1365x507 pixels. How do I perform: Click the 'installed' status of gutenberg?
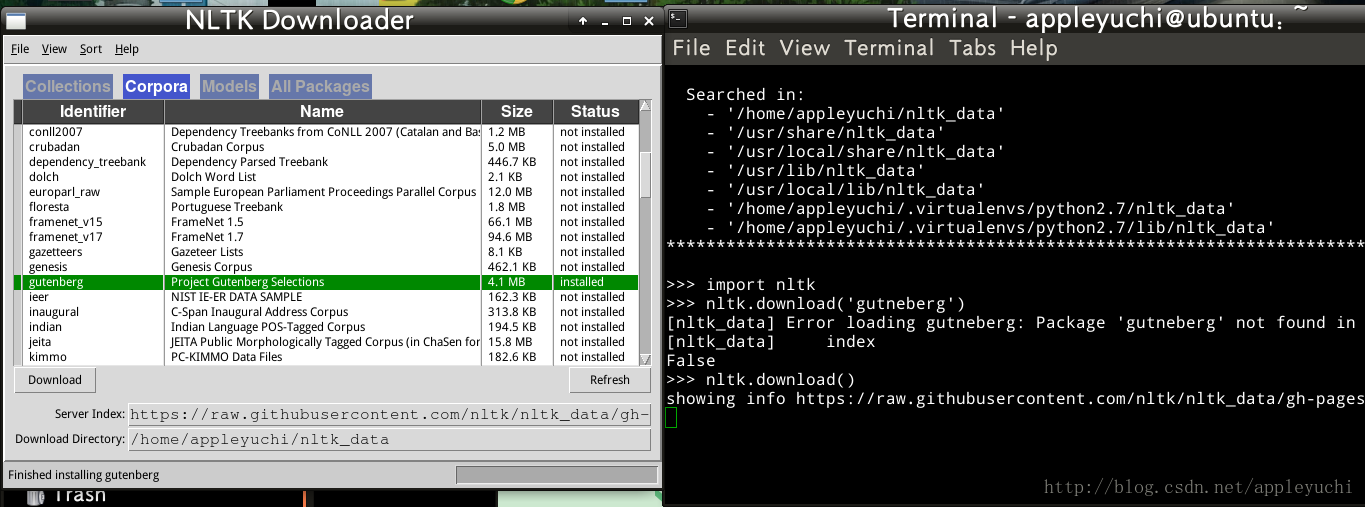pyautogui.click(x=582, y=282)
